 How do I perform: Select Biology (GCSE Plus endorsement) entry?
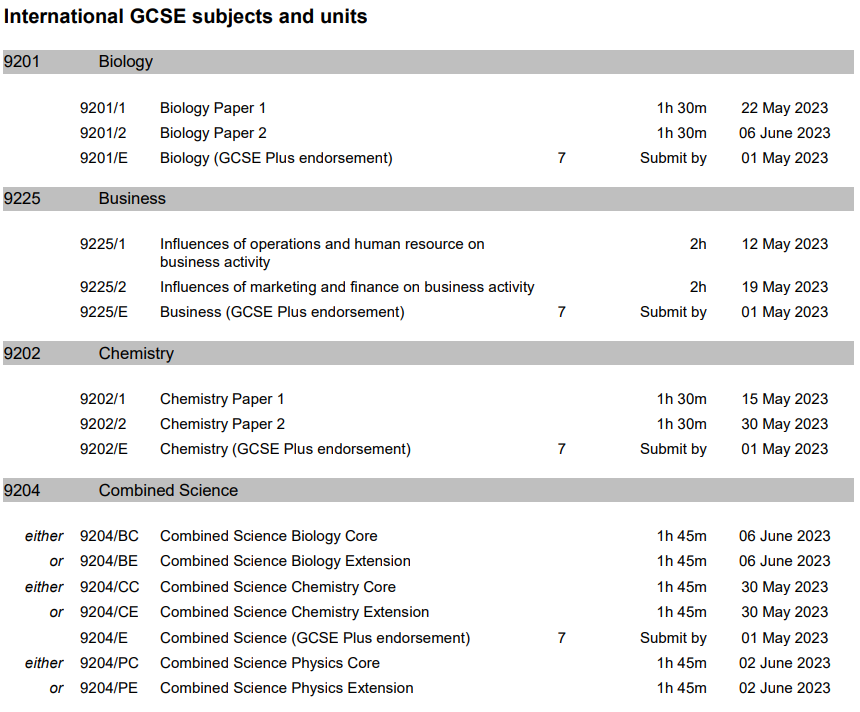point(276,158)
